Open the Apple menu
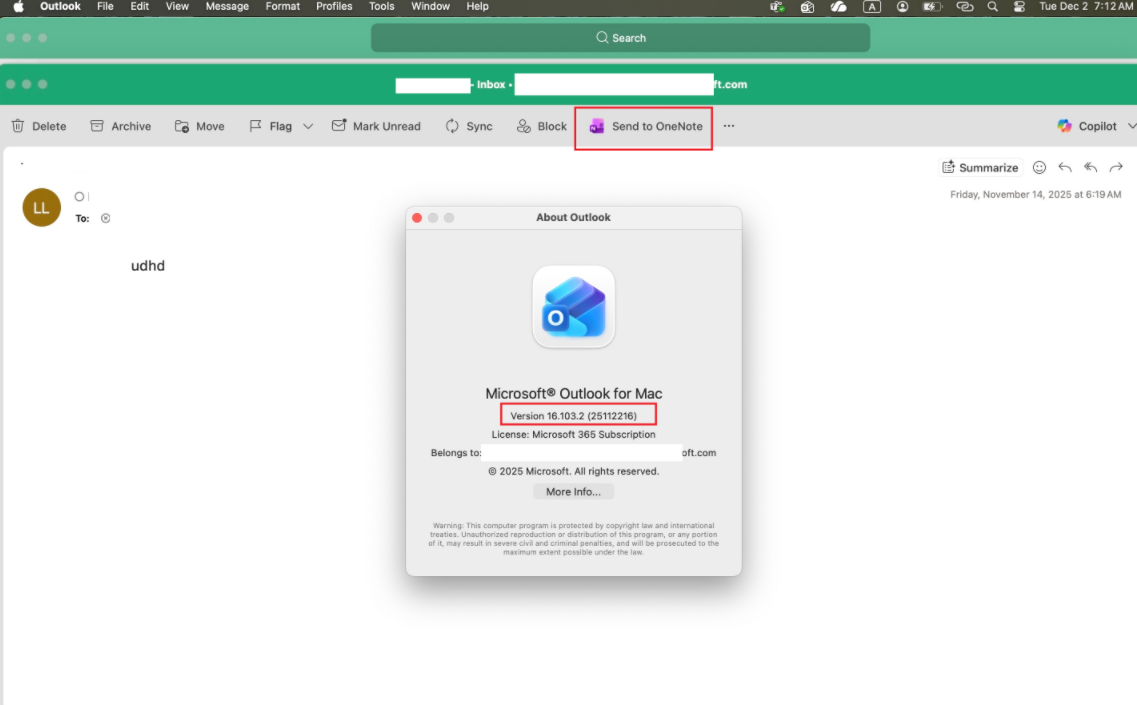 pyautogui.click(x=18, y=7)
